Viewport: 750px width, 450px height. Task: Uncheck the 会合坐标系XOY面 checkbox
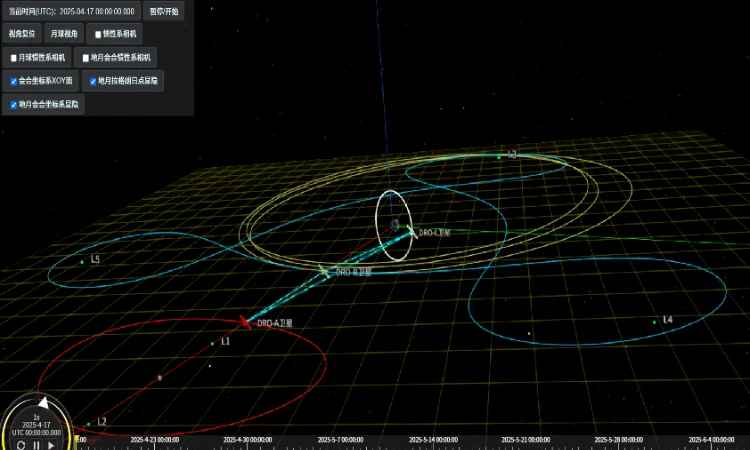14,81
